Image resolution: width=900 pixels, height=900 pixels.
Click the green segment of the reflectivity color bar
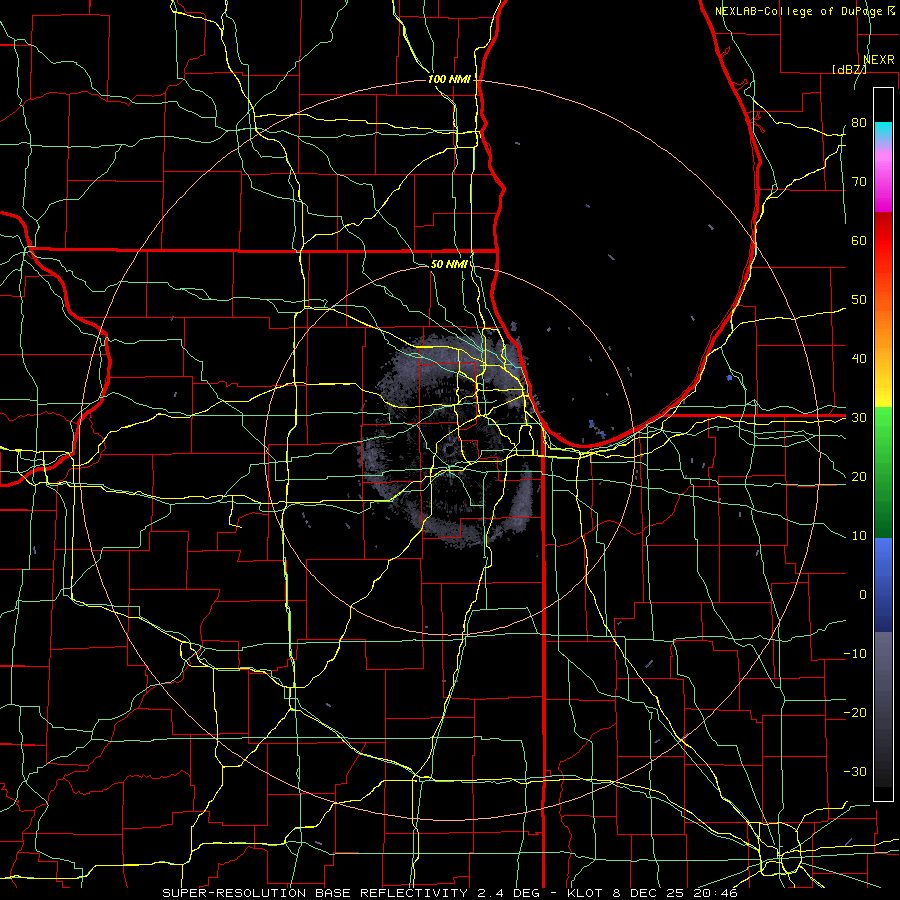(x=883, y=472)
